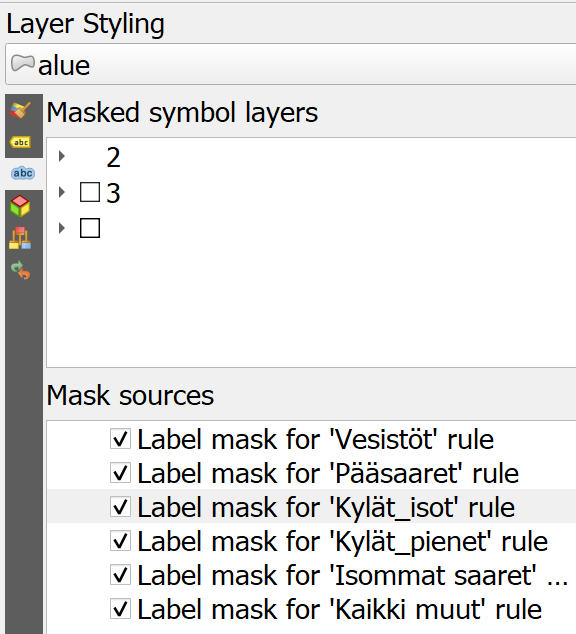Expand the tree item labeled 2

coord(61,156)
